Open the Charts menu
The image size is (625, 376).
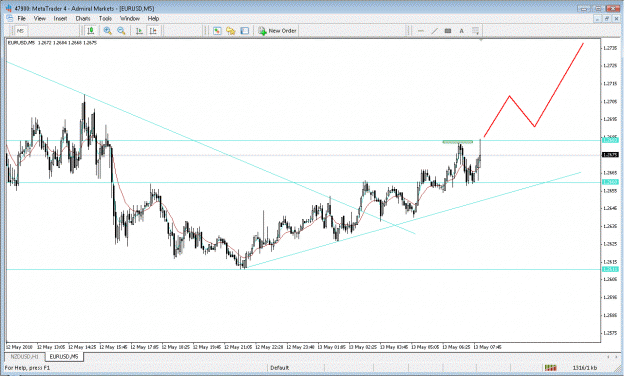[x=83, y=18]
